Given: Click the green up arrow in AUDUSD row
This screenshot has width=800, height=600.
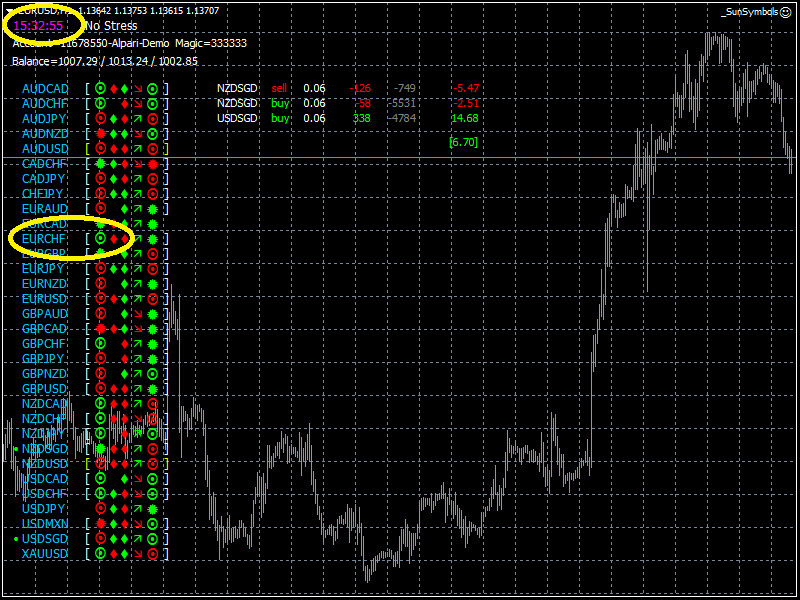Looking at the screenshot, I should (139, 149).
